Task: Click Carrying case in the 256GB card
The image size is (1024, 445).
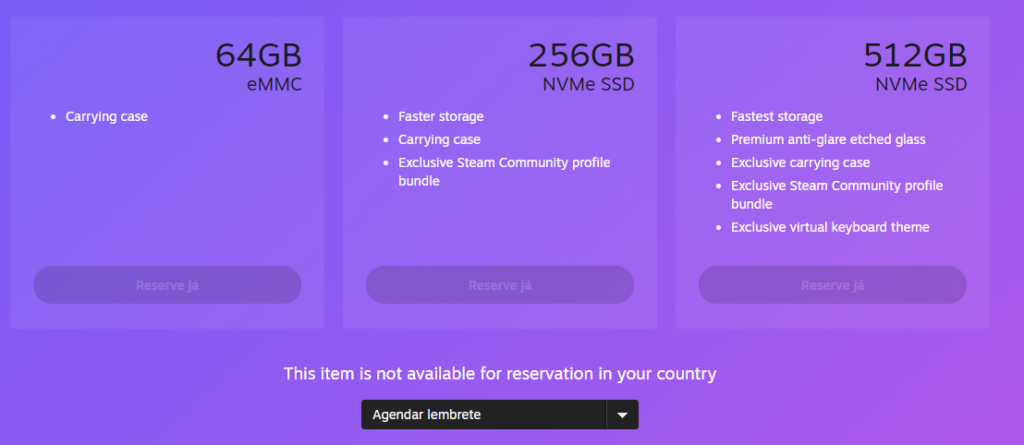Action: (x=440, y=140)
